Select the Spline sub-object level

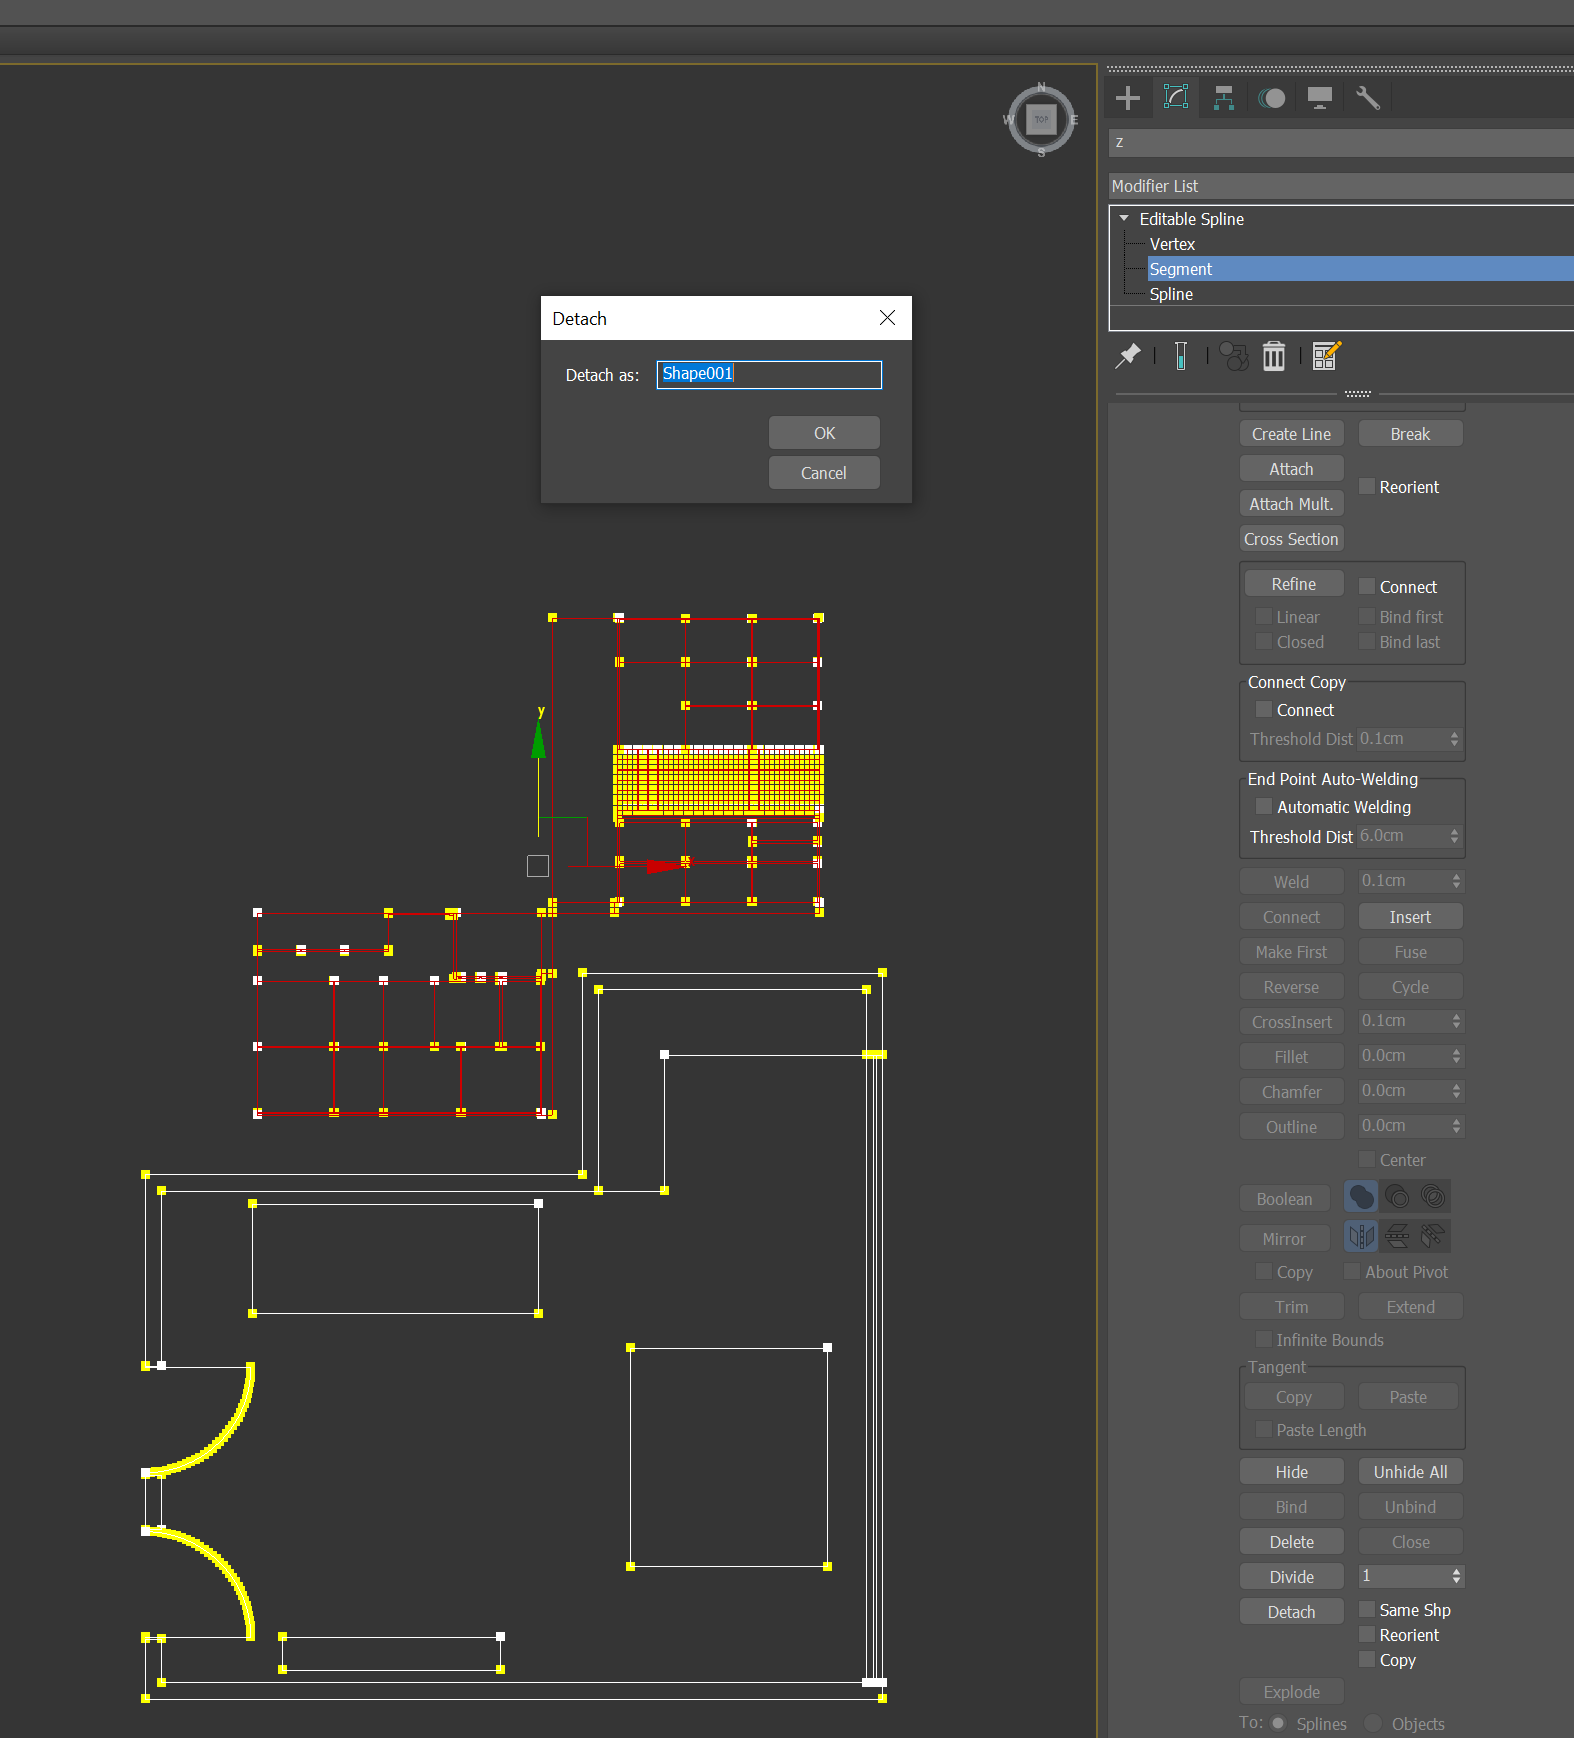(x=1171, y=294)
